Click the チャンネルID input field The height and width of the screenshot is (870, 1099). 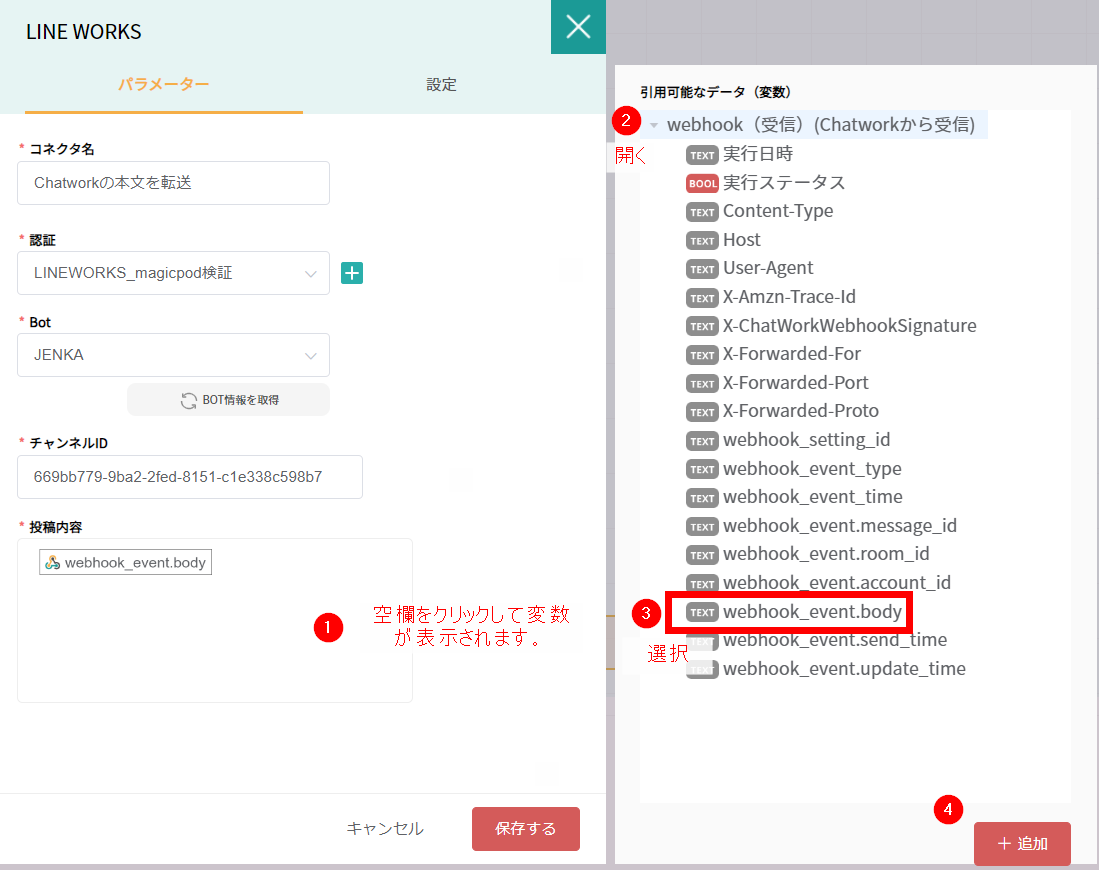(x=189, y=477)
